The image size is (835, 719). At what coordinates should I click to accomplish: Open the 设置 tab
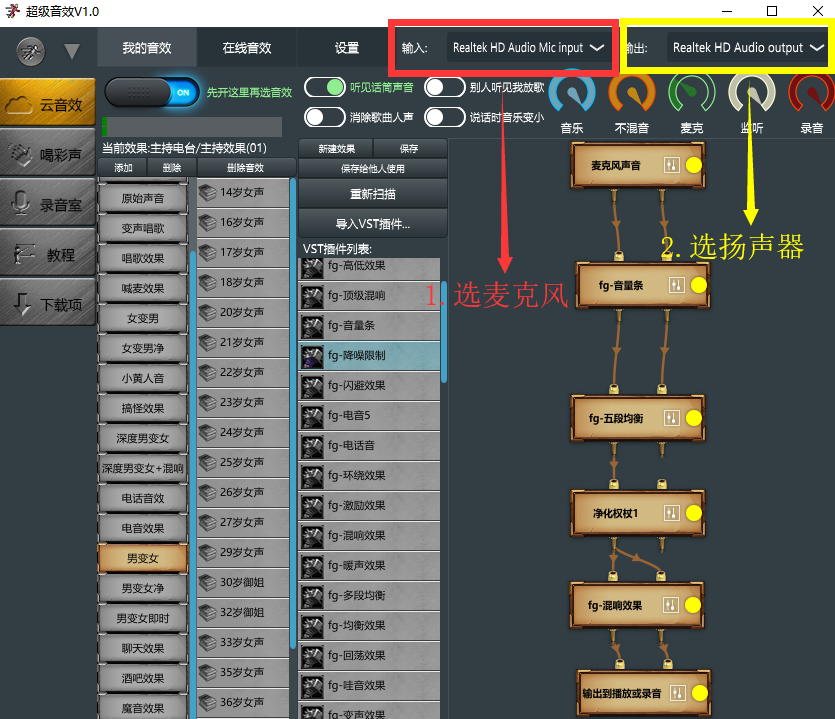point(347,48)
